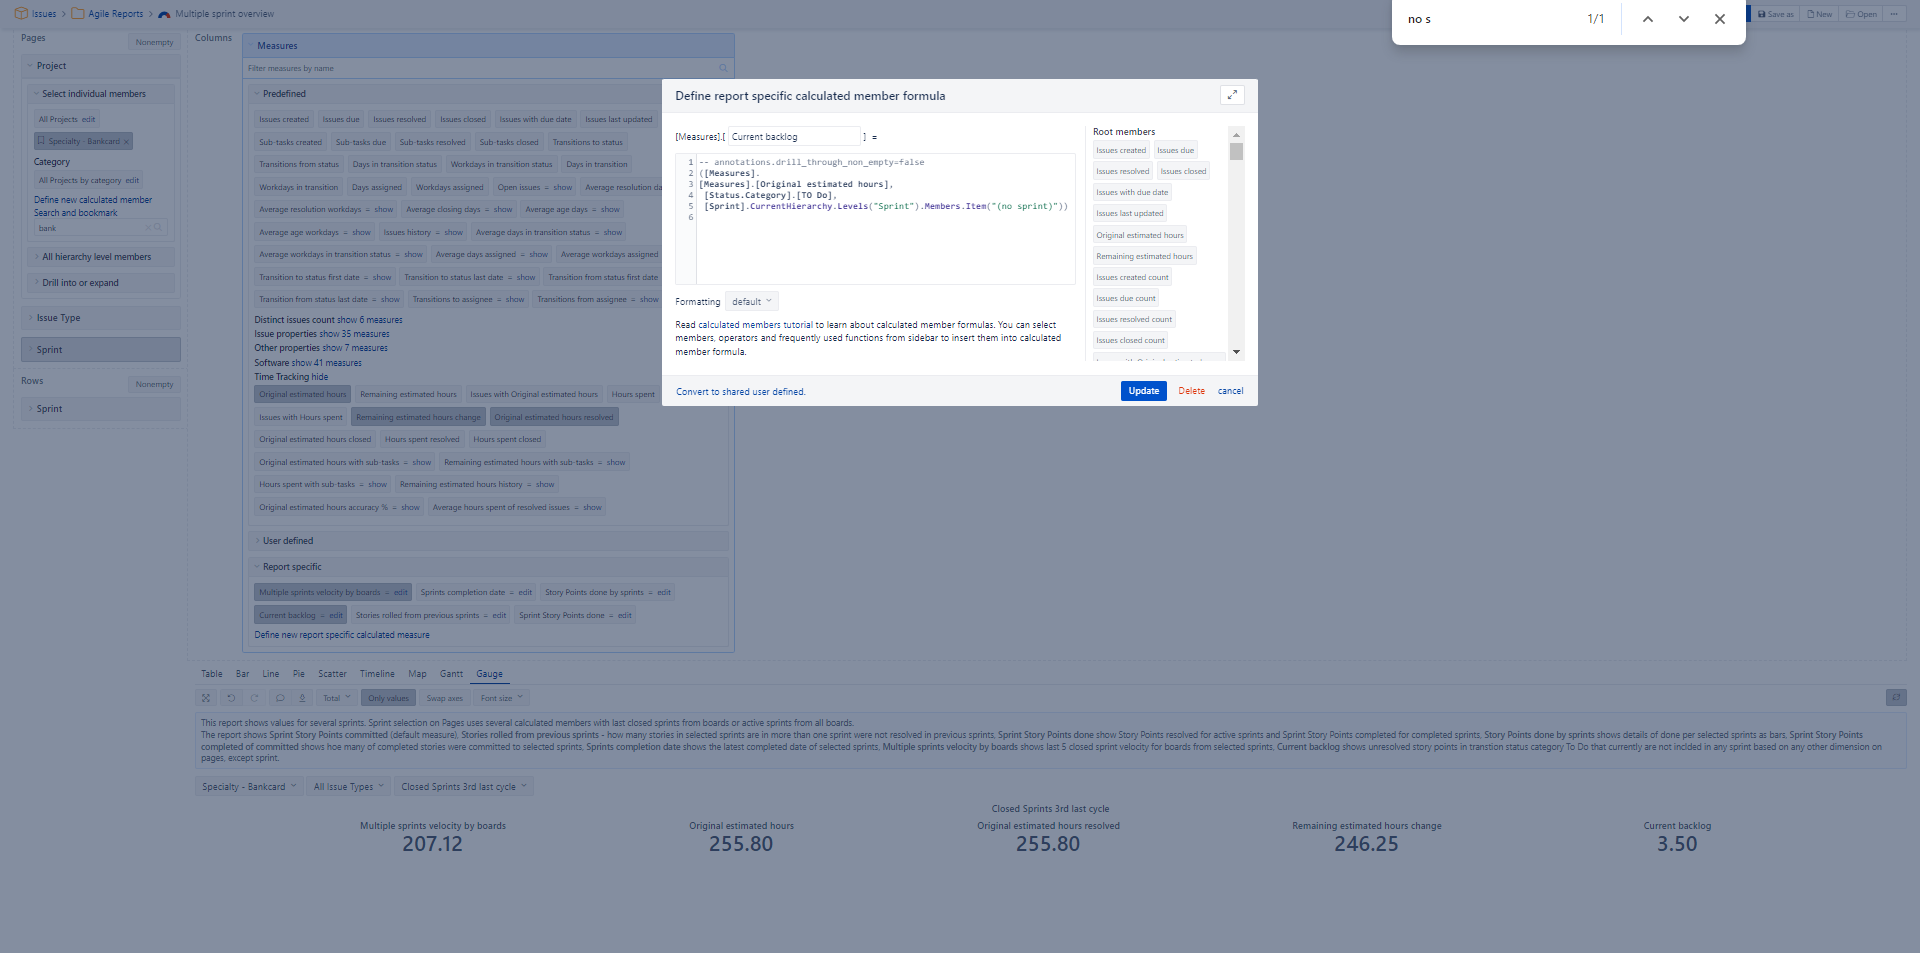Close the browser find bar
Screen dimensions: 1920x953
pos(1720,19)
